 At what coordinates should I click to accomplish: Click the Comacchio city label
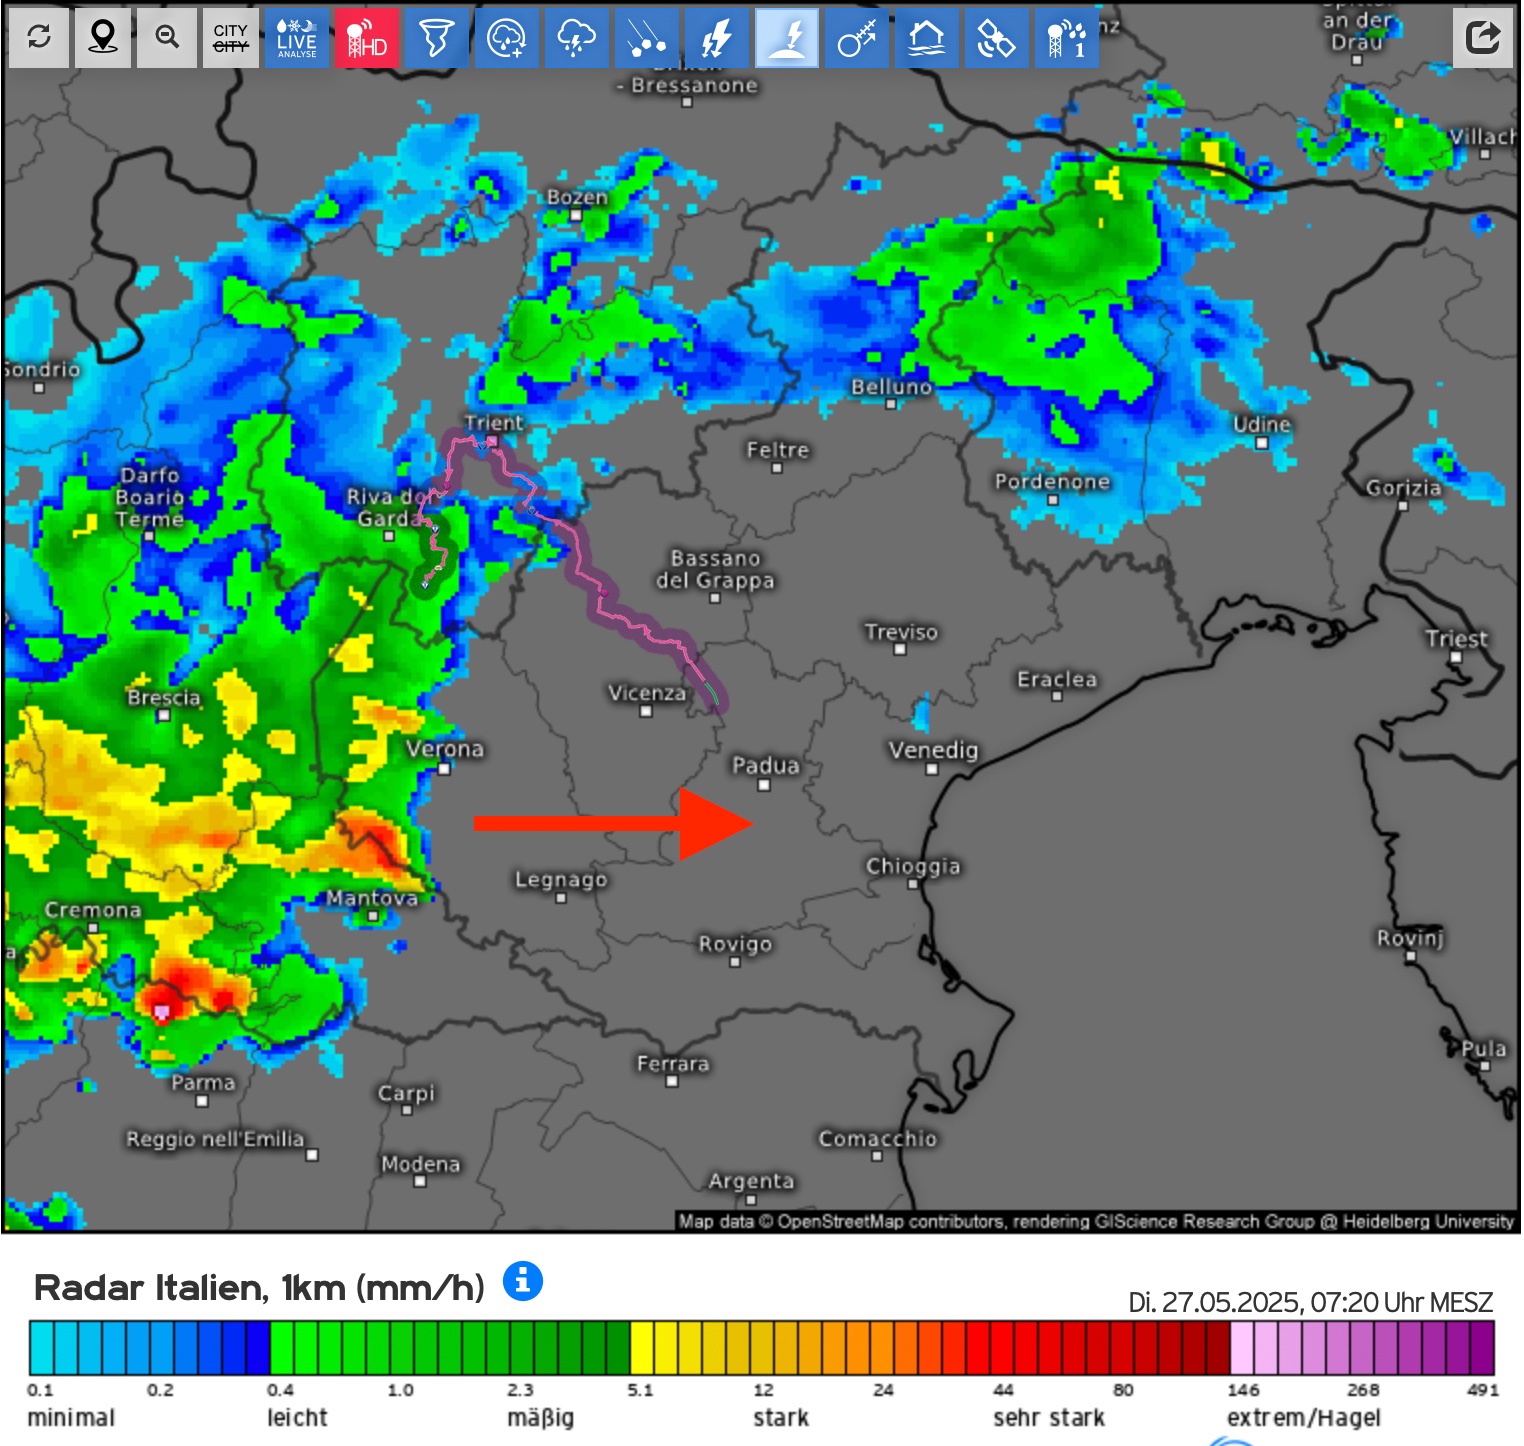point(878,1139)
